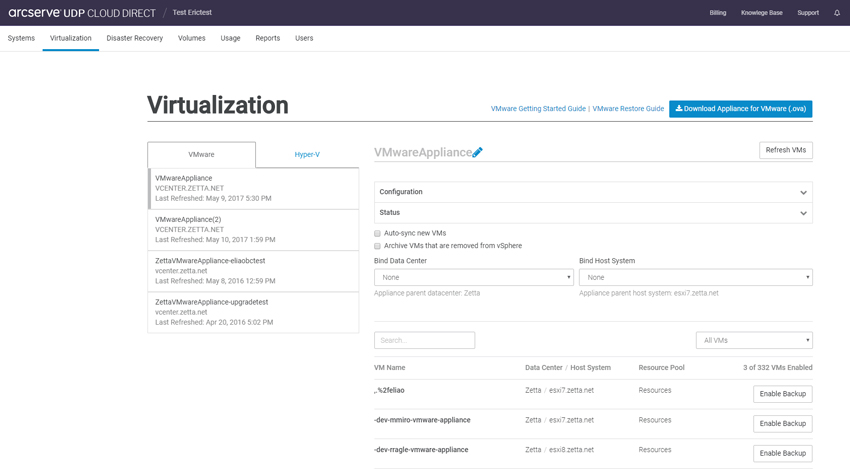
Task: Expand the Configuration section
Action: pyautogui.click(x=593, y=192)
